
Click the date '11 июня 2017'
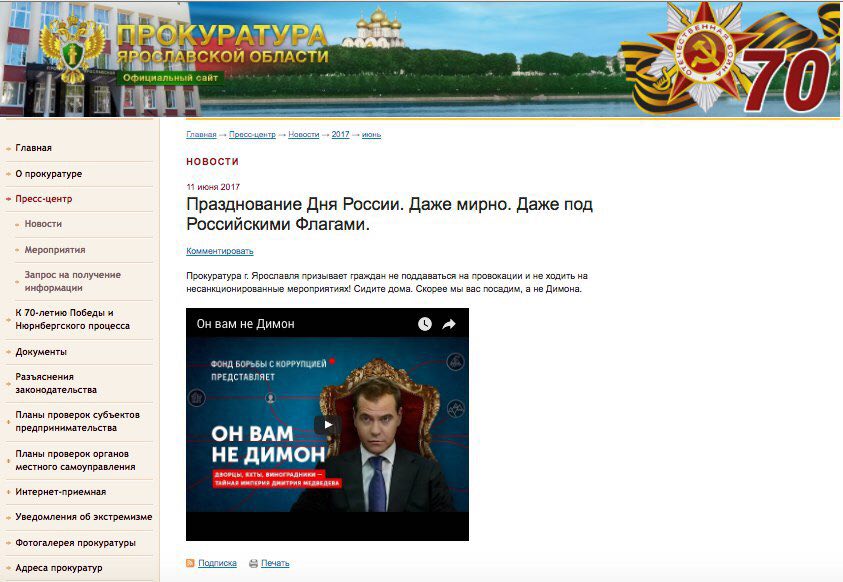click(x=213, y=187)
